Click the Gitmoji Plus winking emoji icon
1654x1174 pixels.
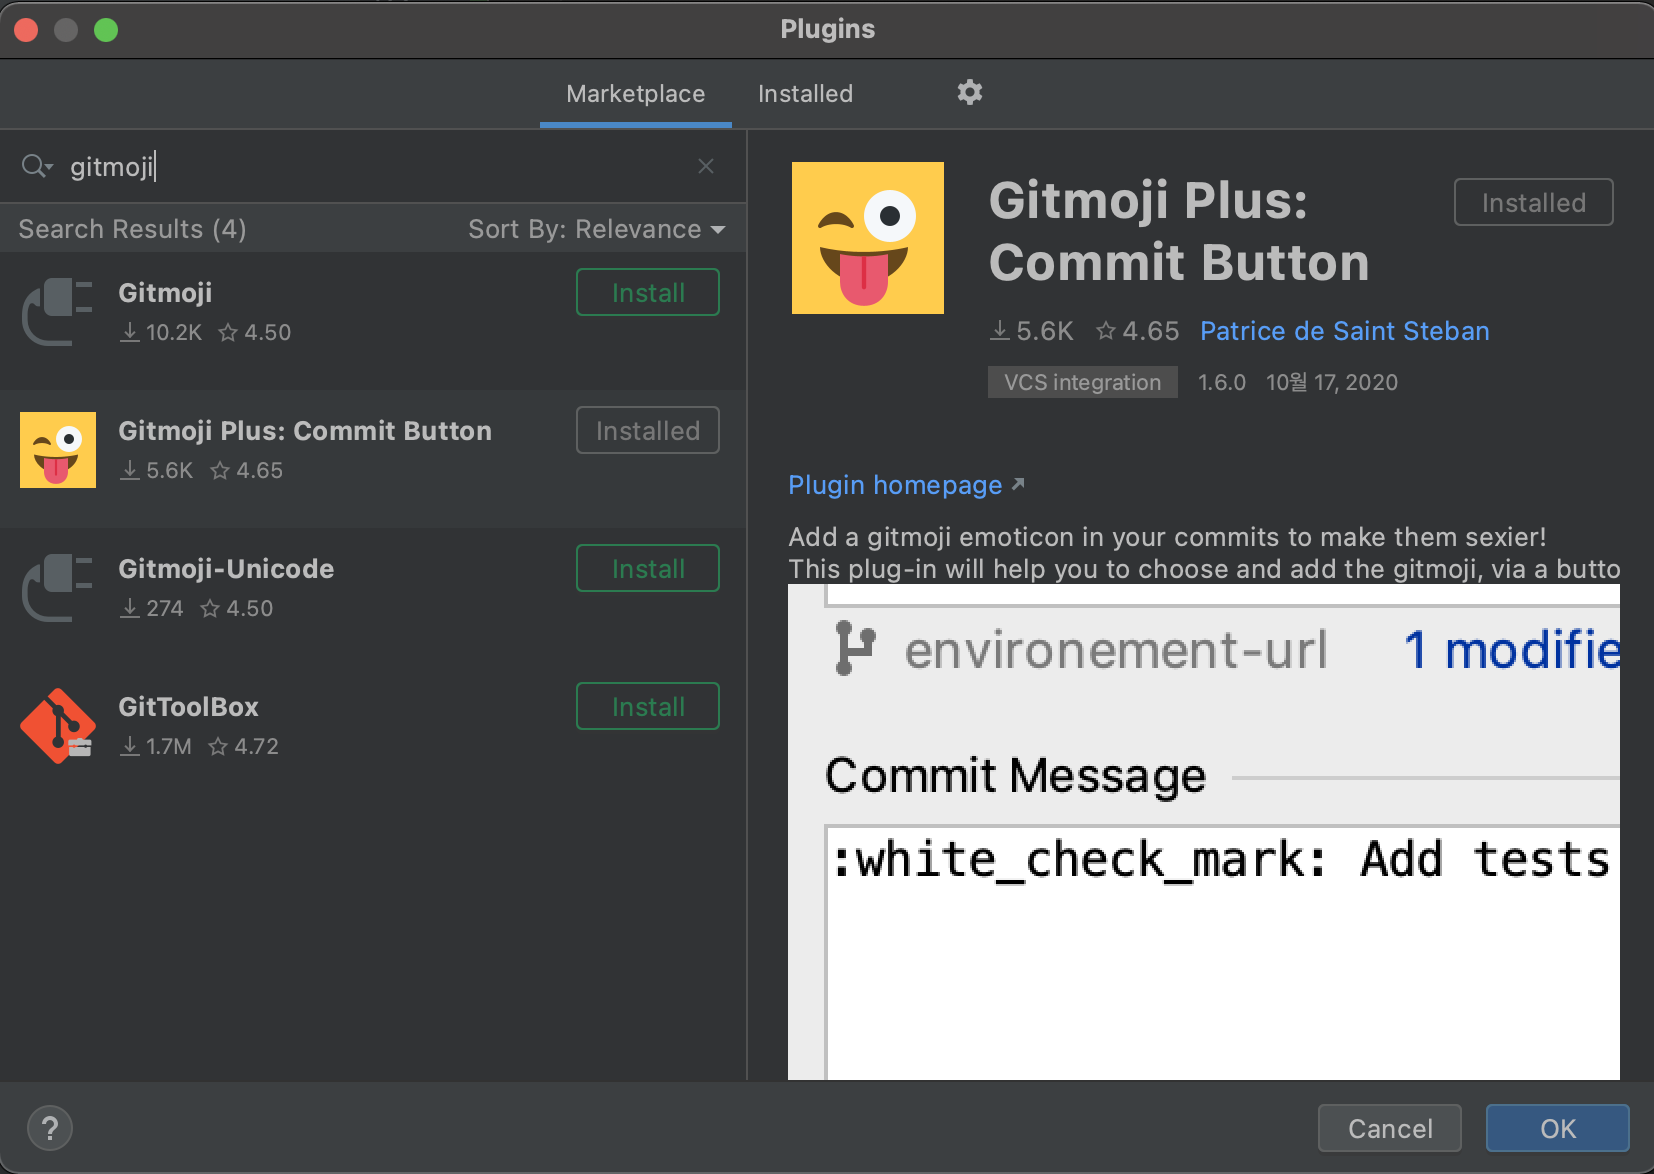(x=58, y=450)
